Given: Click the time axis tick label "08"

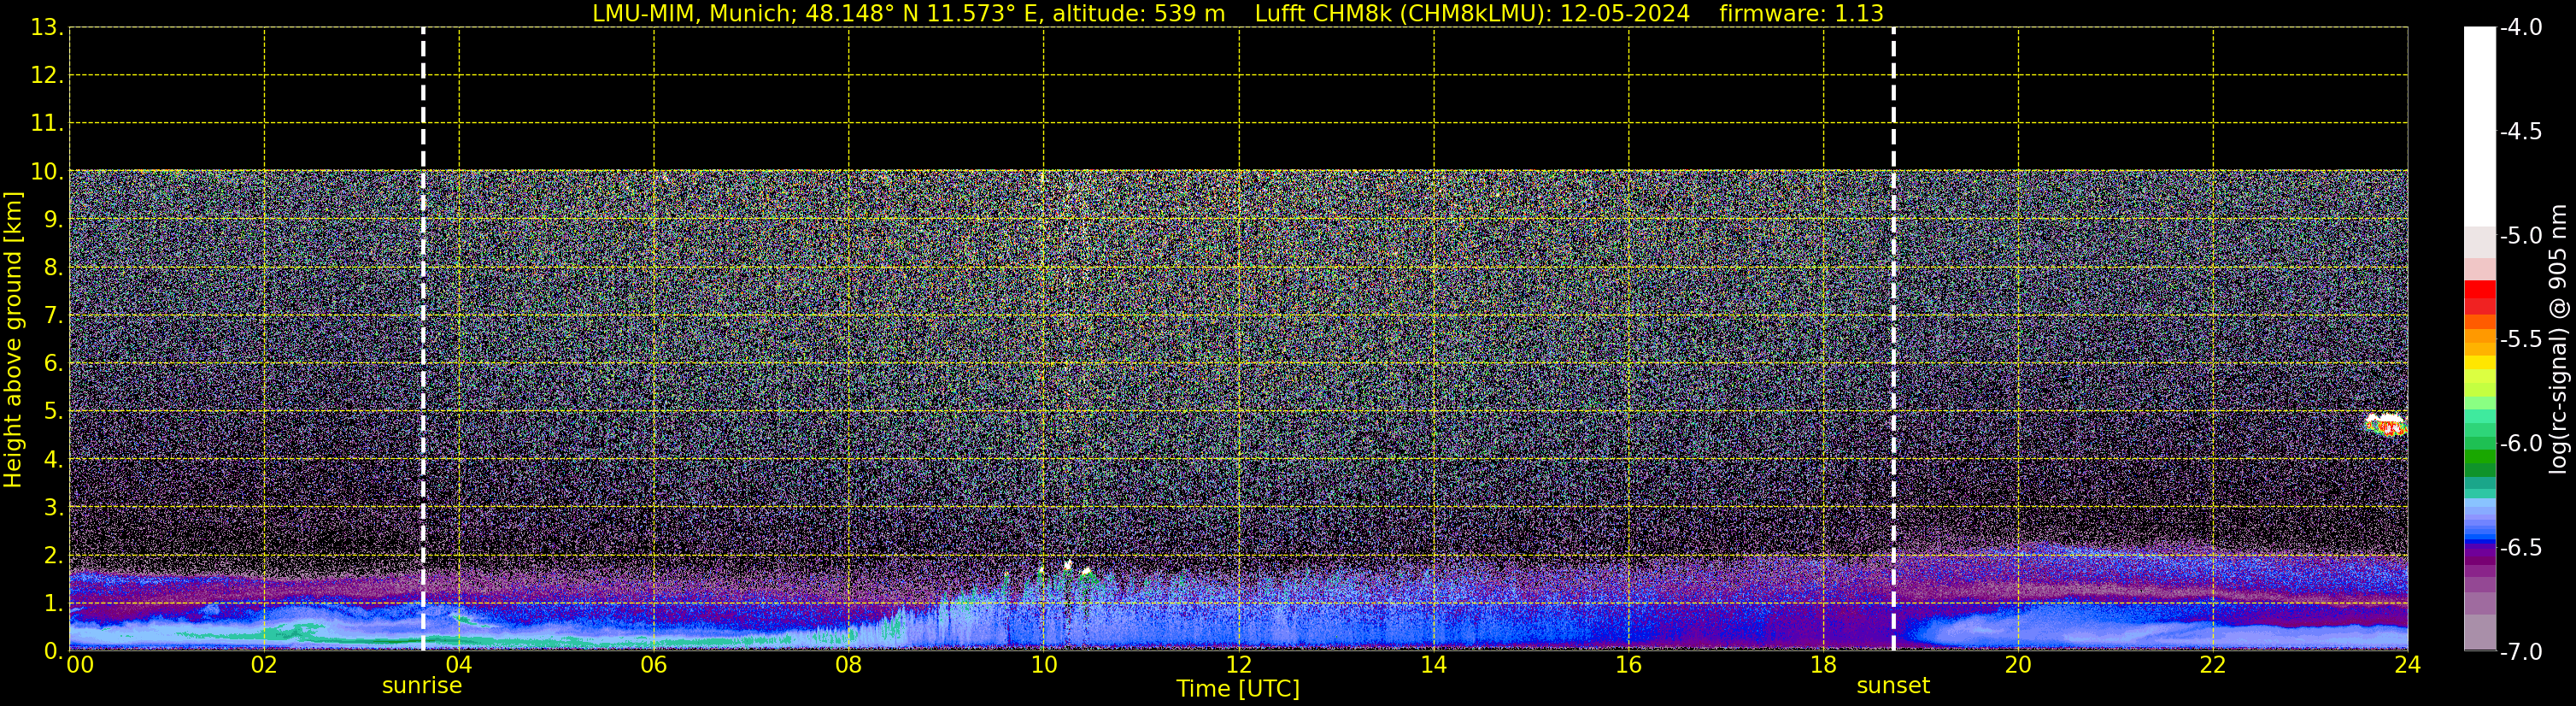Looking at the screenshot, I should tap(849, 665).
